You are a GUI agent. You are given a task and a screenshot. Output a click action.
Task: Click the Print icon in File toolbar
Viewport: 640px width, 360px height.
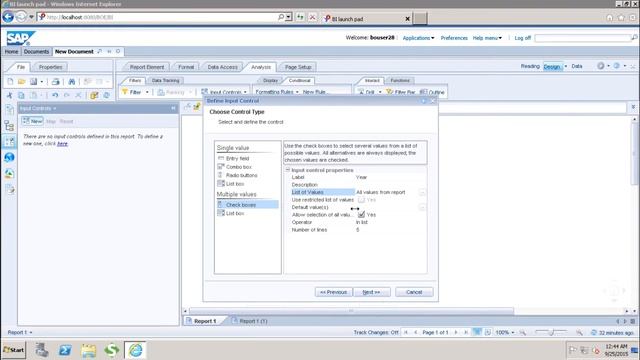(56, 82)
